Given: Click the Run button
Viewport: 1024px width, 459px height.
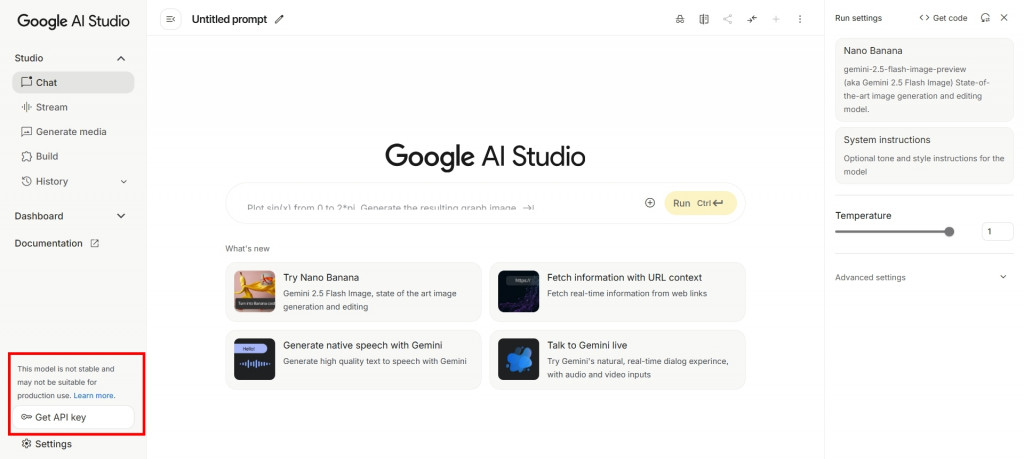Looking at the screenshot, I should pos(700,203).
